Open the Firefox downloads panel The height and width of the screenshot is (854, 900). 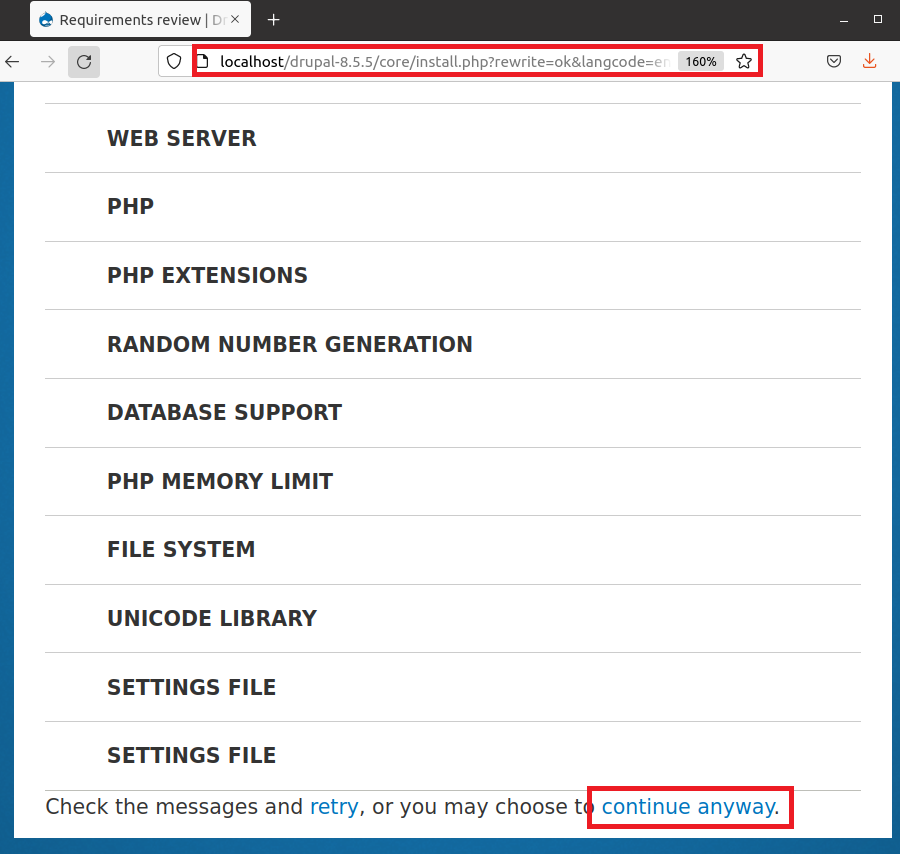click(869, 62)
